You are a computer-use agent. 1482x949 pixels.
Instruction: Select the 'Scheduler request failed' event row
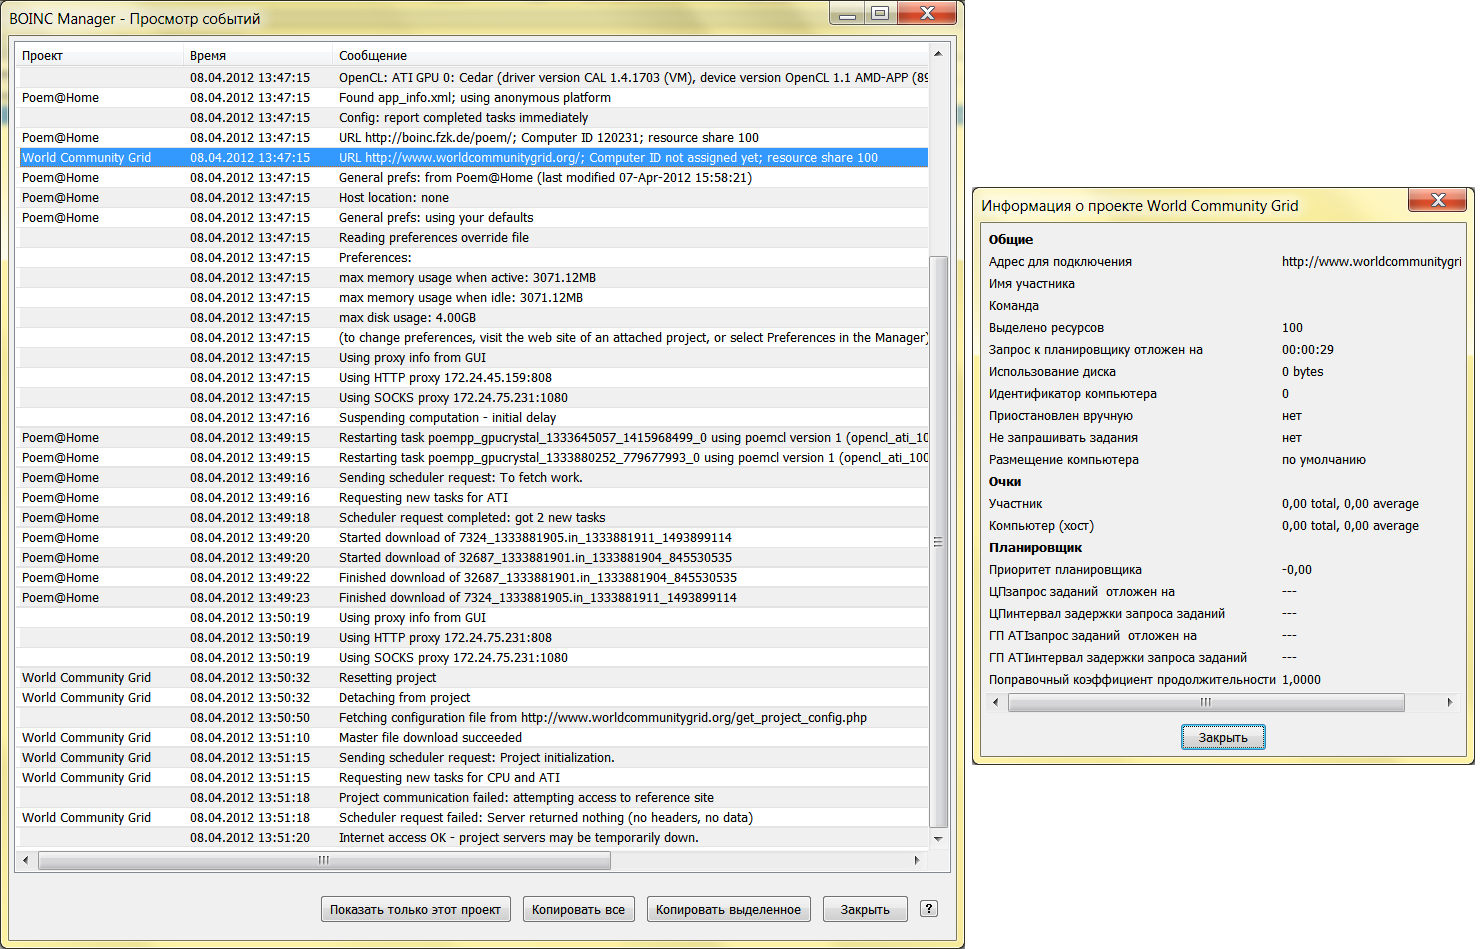(473, 817)
